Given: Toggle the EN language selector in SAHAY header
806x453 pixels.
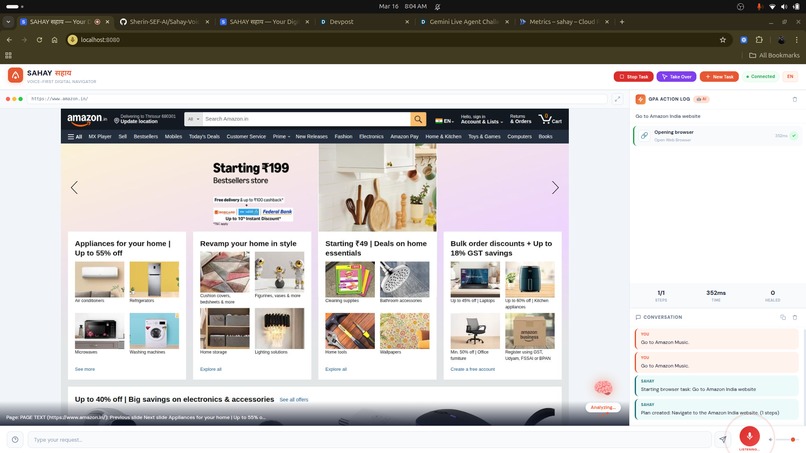Looking at the screenshot, I should (790, 77).
